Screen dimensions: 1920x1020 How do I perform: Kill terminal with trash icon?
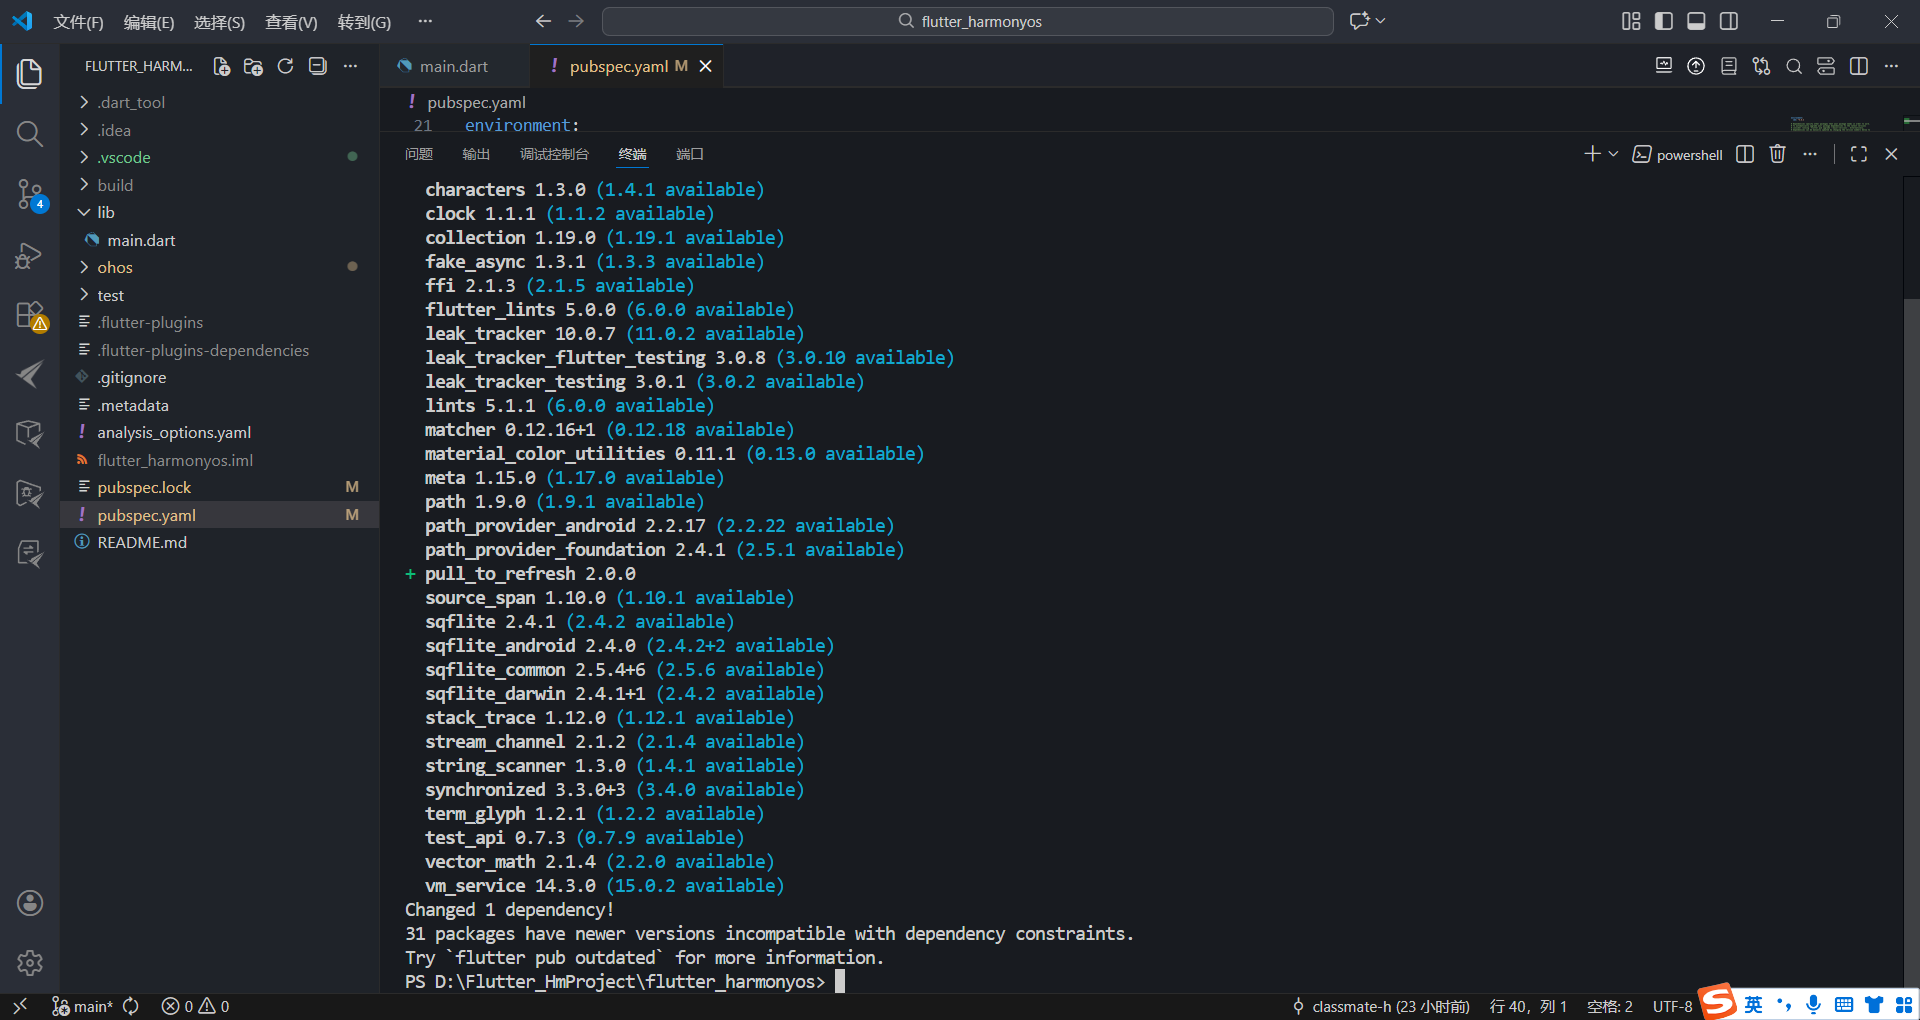click(1777, 154)
